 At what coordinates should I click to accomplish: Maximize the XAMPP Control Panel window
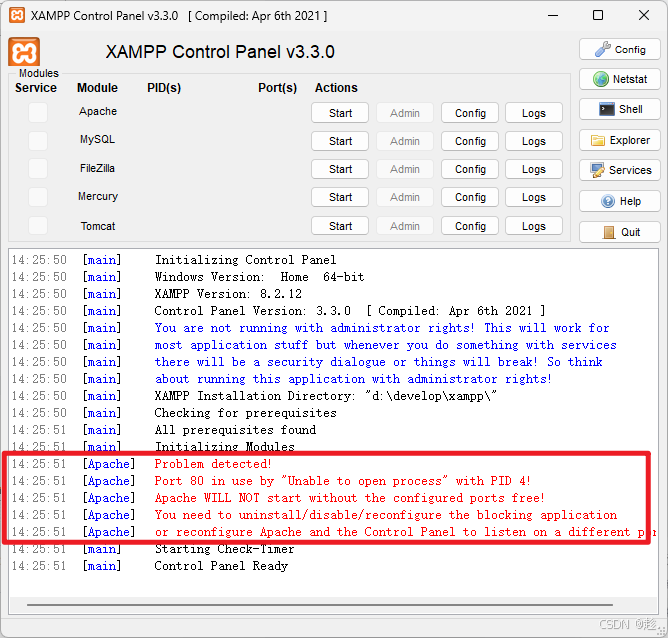pos(598,16)
